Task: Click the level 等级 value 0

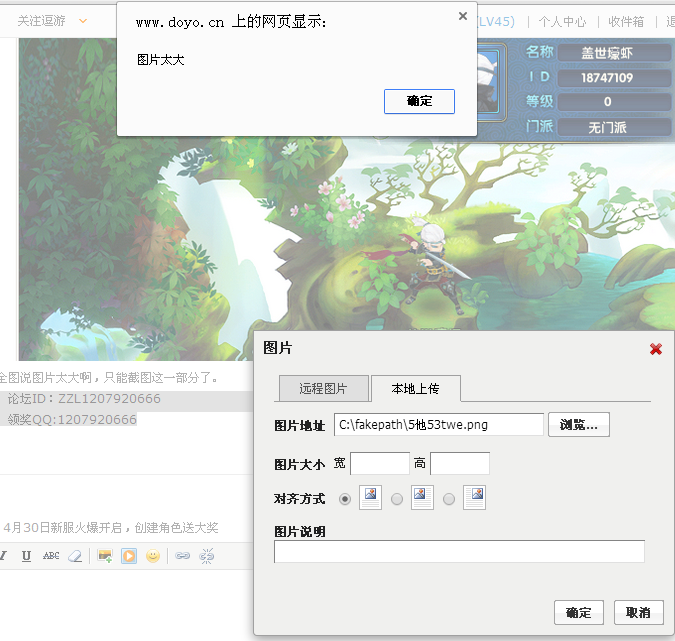Action: click(607, 102)
